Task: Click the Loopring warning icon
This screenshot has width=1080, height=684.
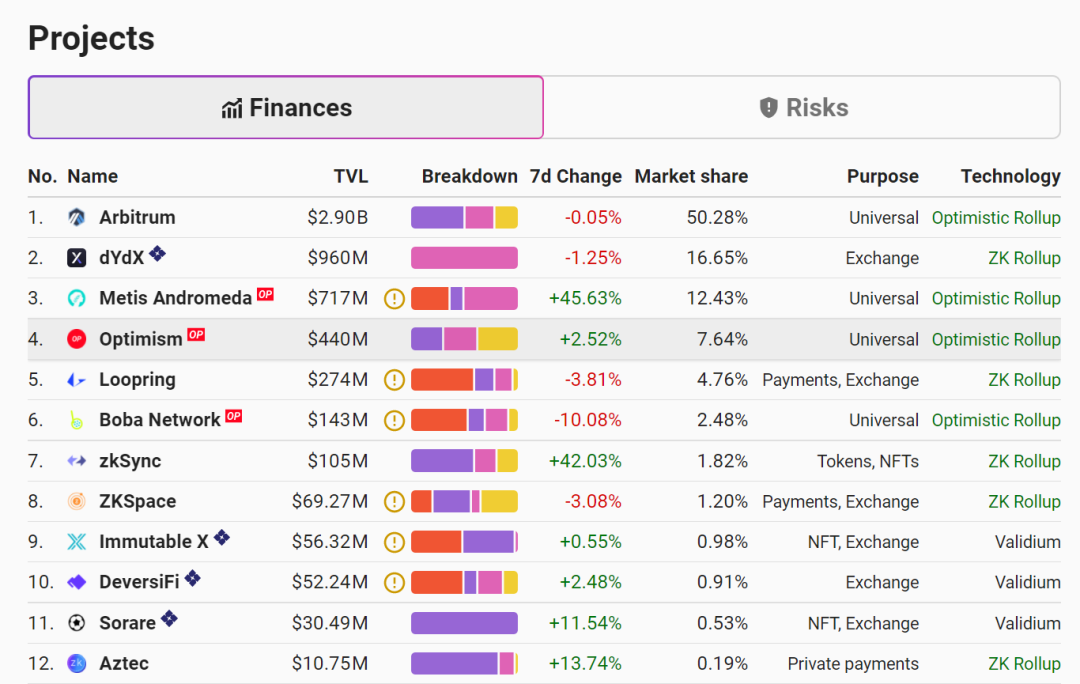Action: [x=395, y=380]
